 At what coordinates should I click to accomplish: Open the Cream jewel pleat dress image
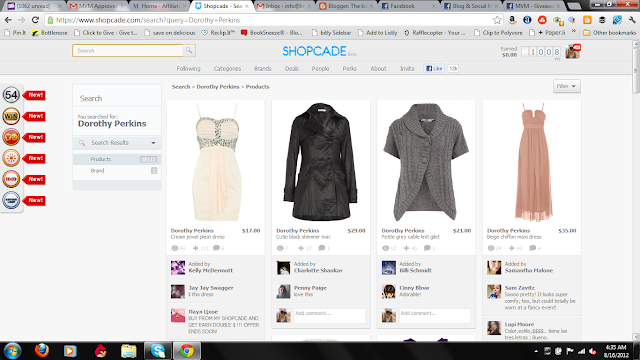[x=216, y=162]
